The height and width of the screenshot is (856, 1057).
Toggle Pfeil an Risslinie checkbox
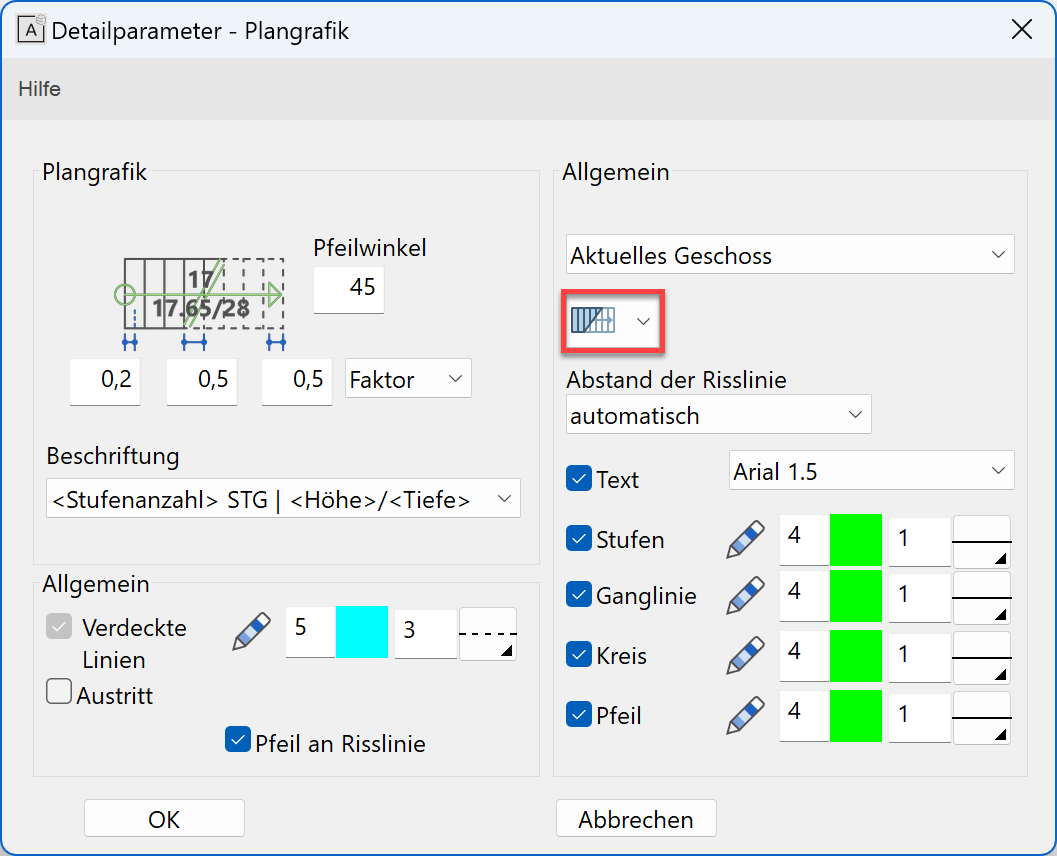(x=237, y=740)
